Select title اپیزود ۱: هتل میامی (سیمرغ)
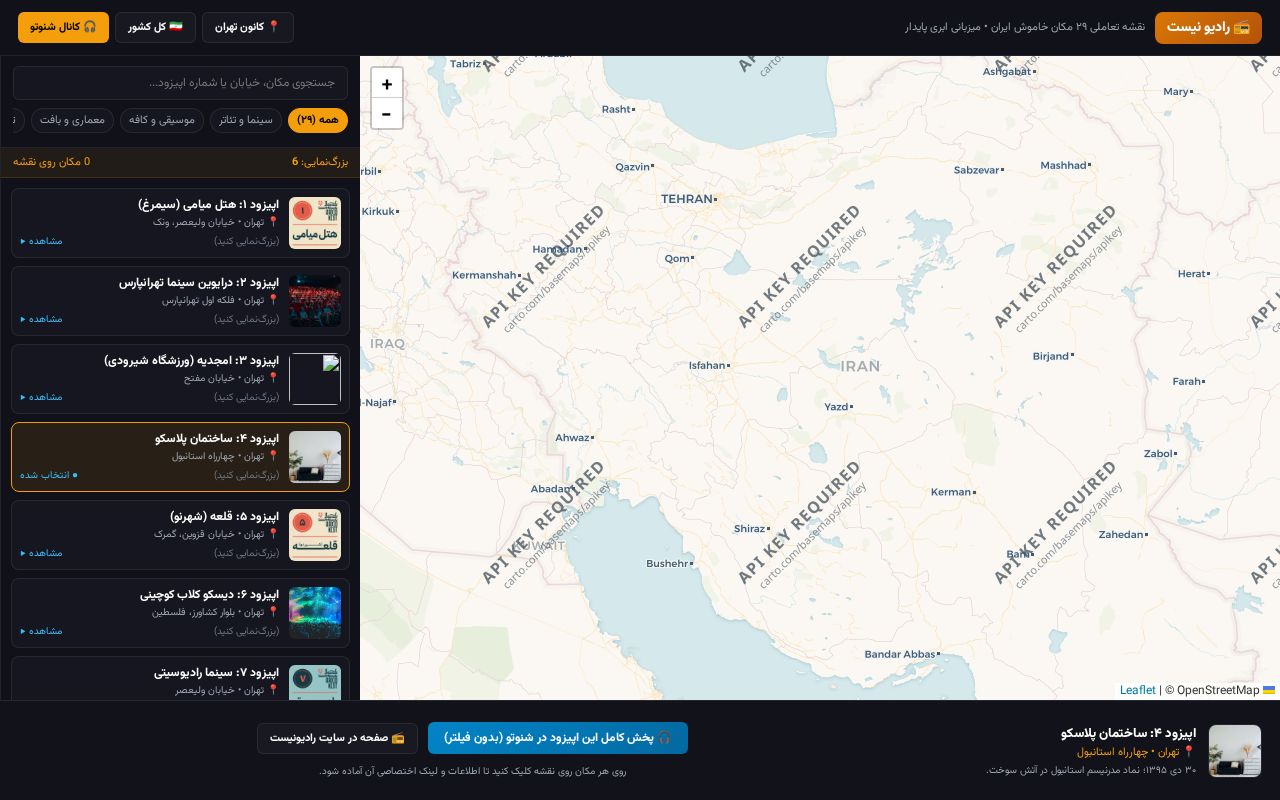Screen dimensions: 1280x800 [209, 204]
